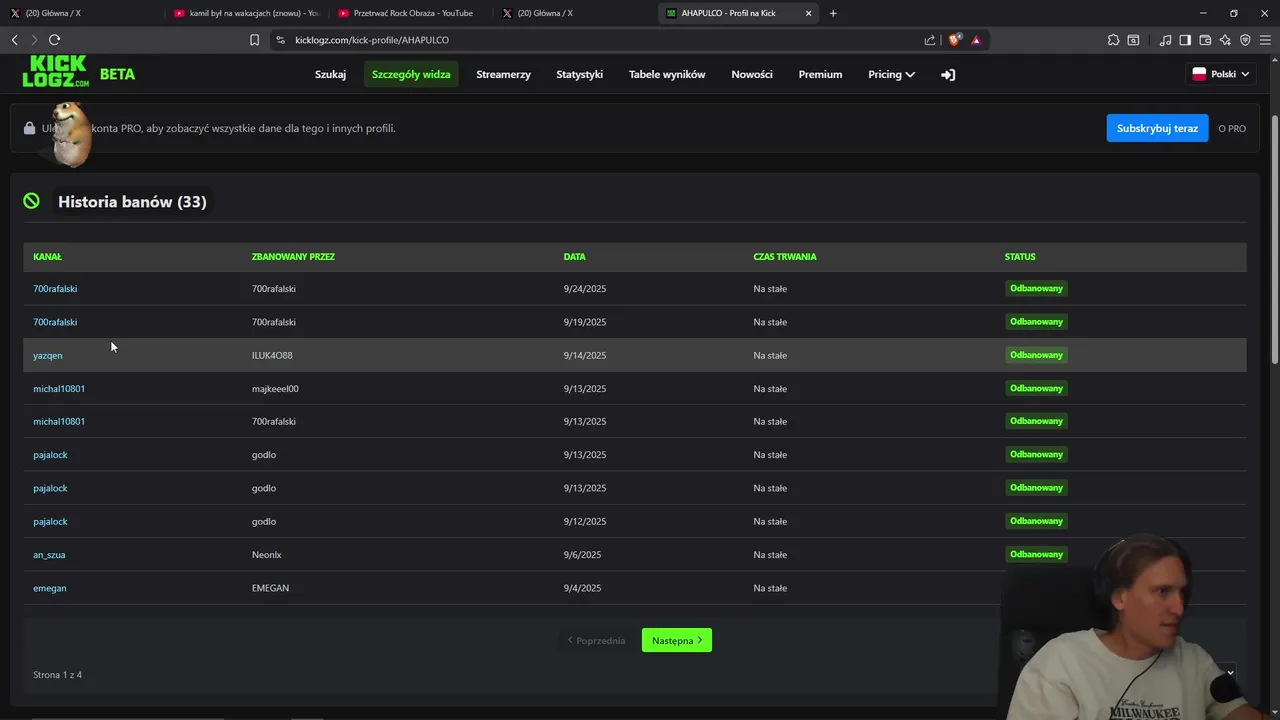Click the Strona 1 z 4 page indicator

point(57,675)
